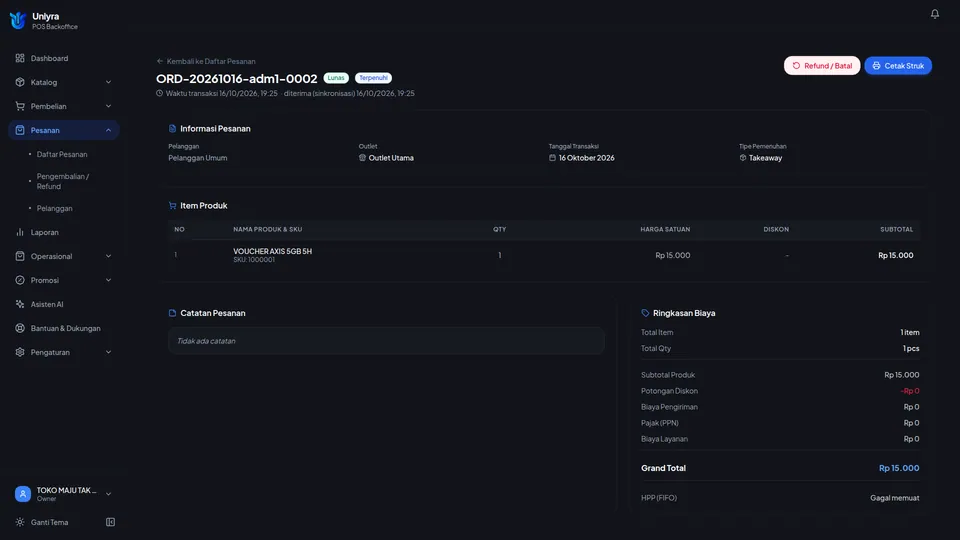
Task: Click product name VOUCHER AXIS 5GB 5H
Action: click(x=272, y=251)
